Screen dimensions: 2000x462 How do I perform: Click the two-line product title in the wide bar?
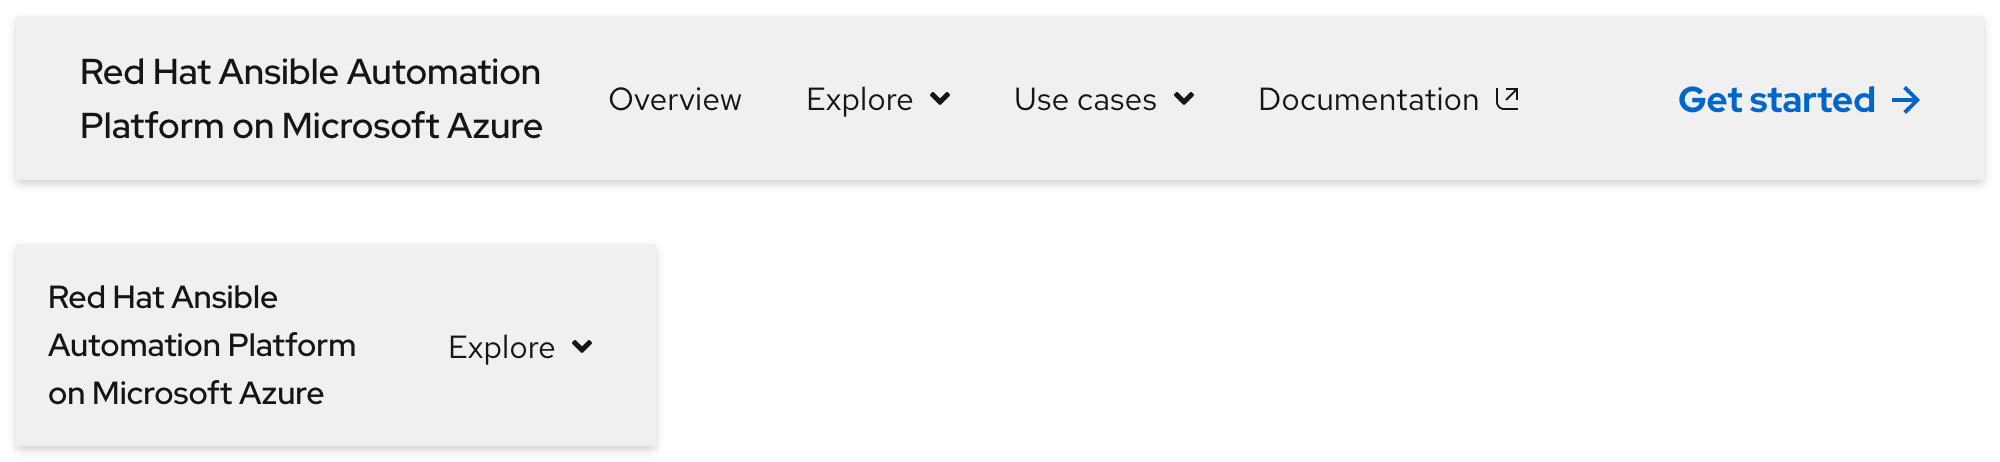[311, 99]
